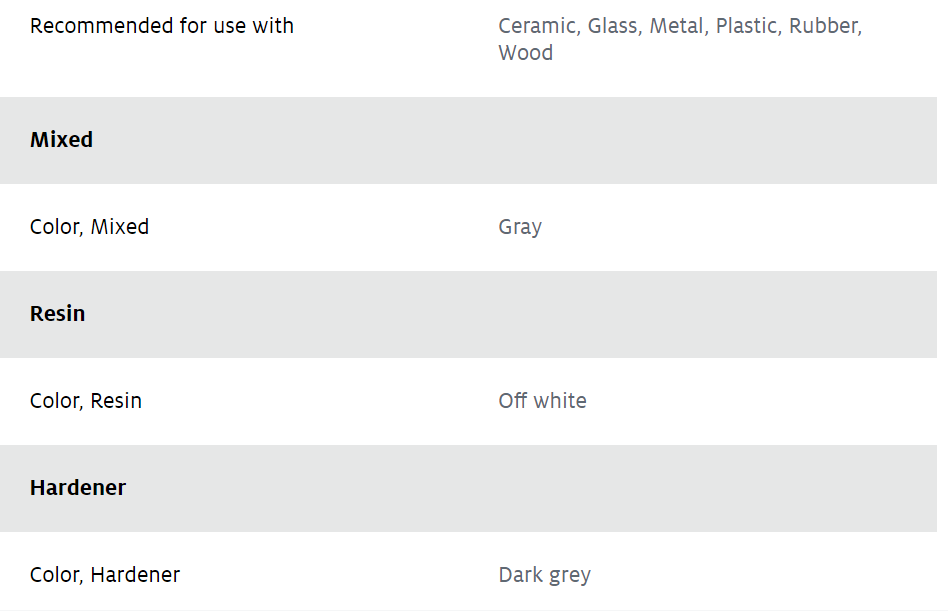
Task: Select the 'Off white' value
Action: [542, 401]
